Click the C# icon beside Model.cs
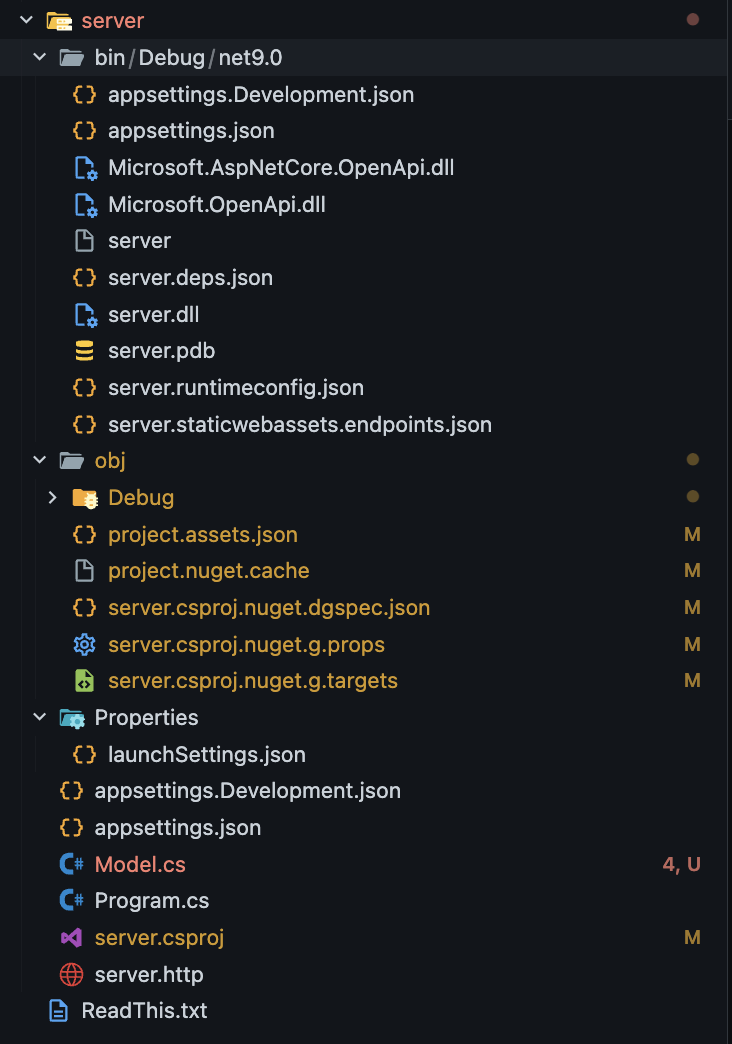Image resolution: width=732 pixels, height=1044 pixels. coord(71,864)
